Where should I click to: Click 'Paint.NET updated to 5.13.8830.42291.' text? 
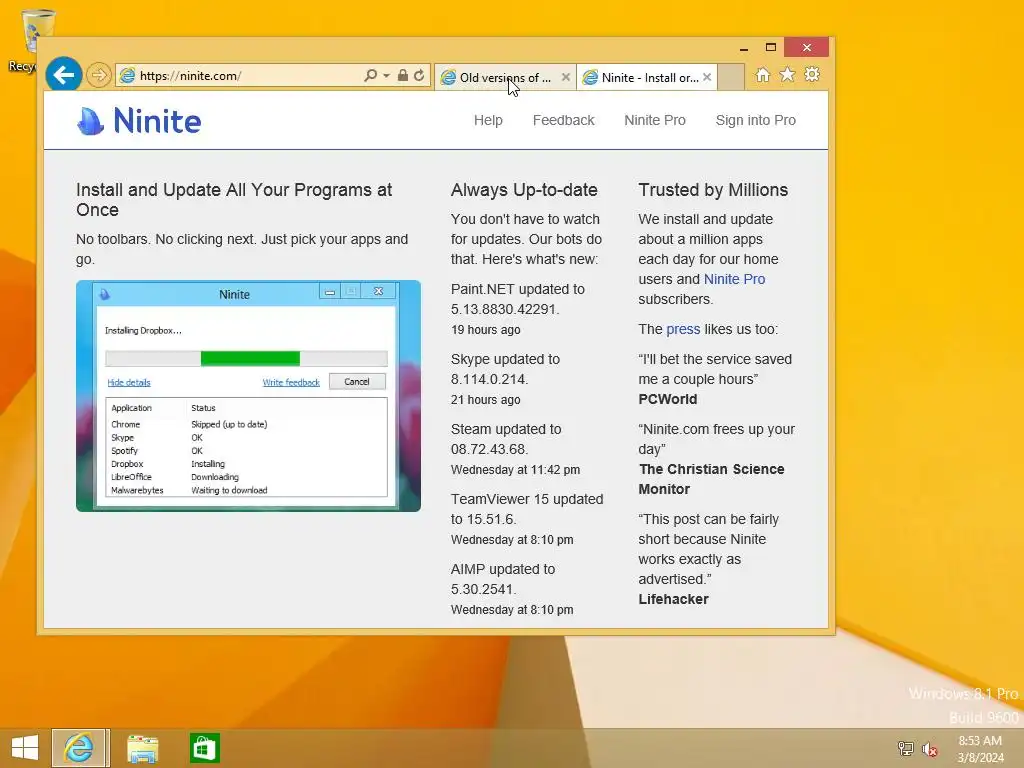(x=518, y=299)
